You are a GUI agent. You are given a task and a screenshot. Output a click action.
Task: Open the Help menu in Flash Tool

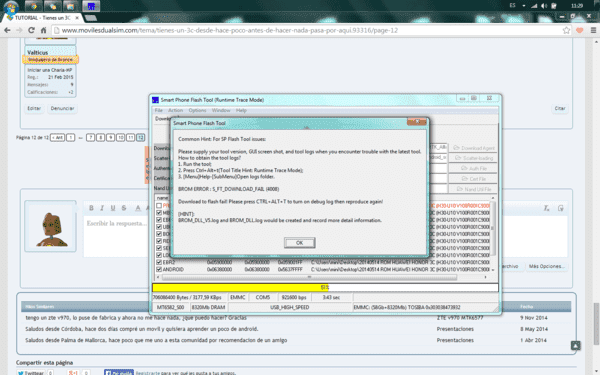tap(241, 110)
